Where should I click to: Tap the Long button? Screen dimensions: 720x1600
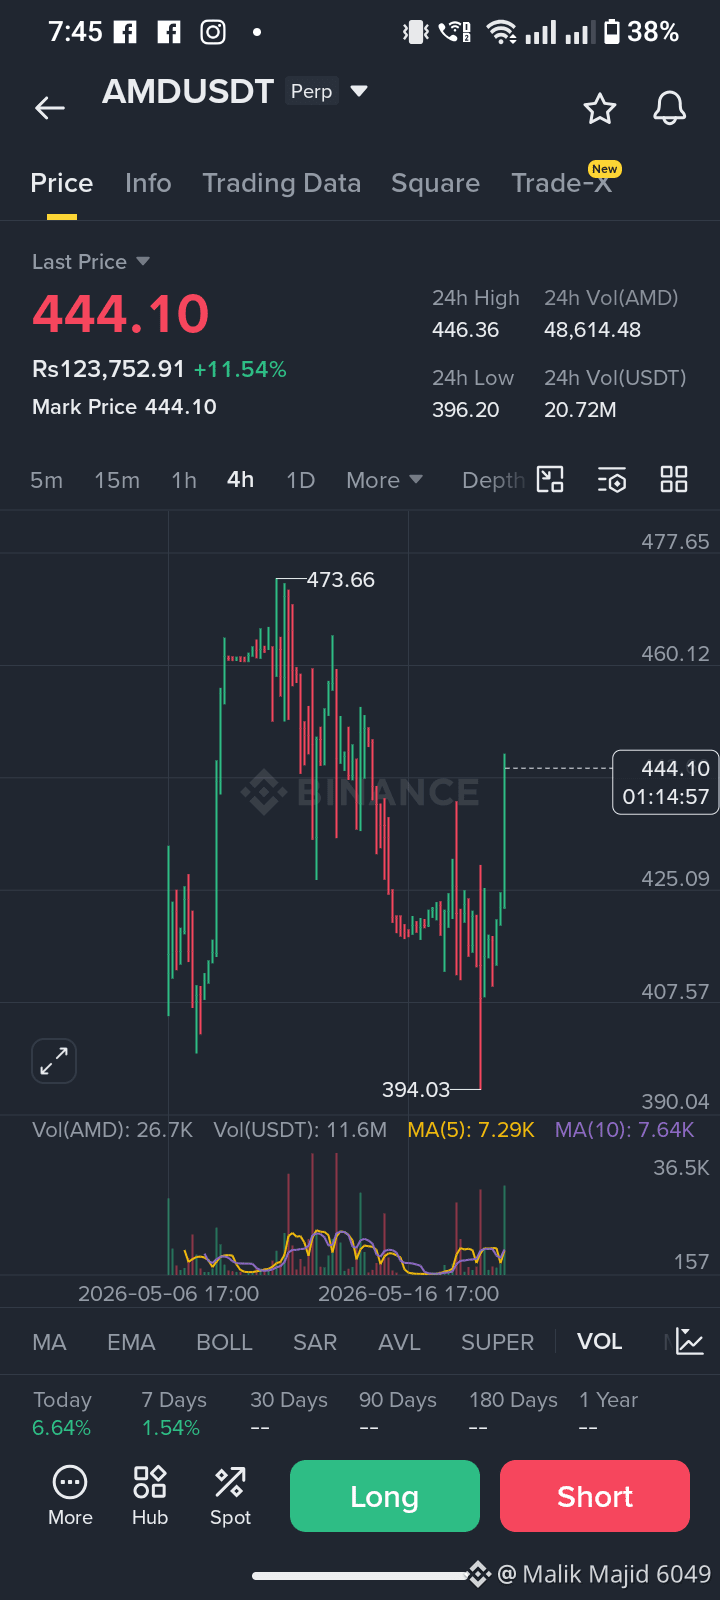point(385,1496)
